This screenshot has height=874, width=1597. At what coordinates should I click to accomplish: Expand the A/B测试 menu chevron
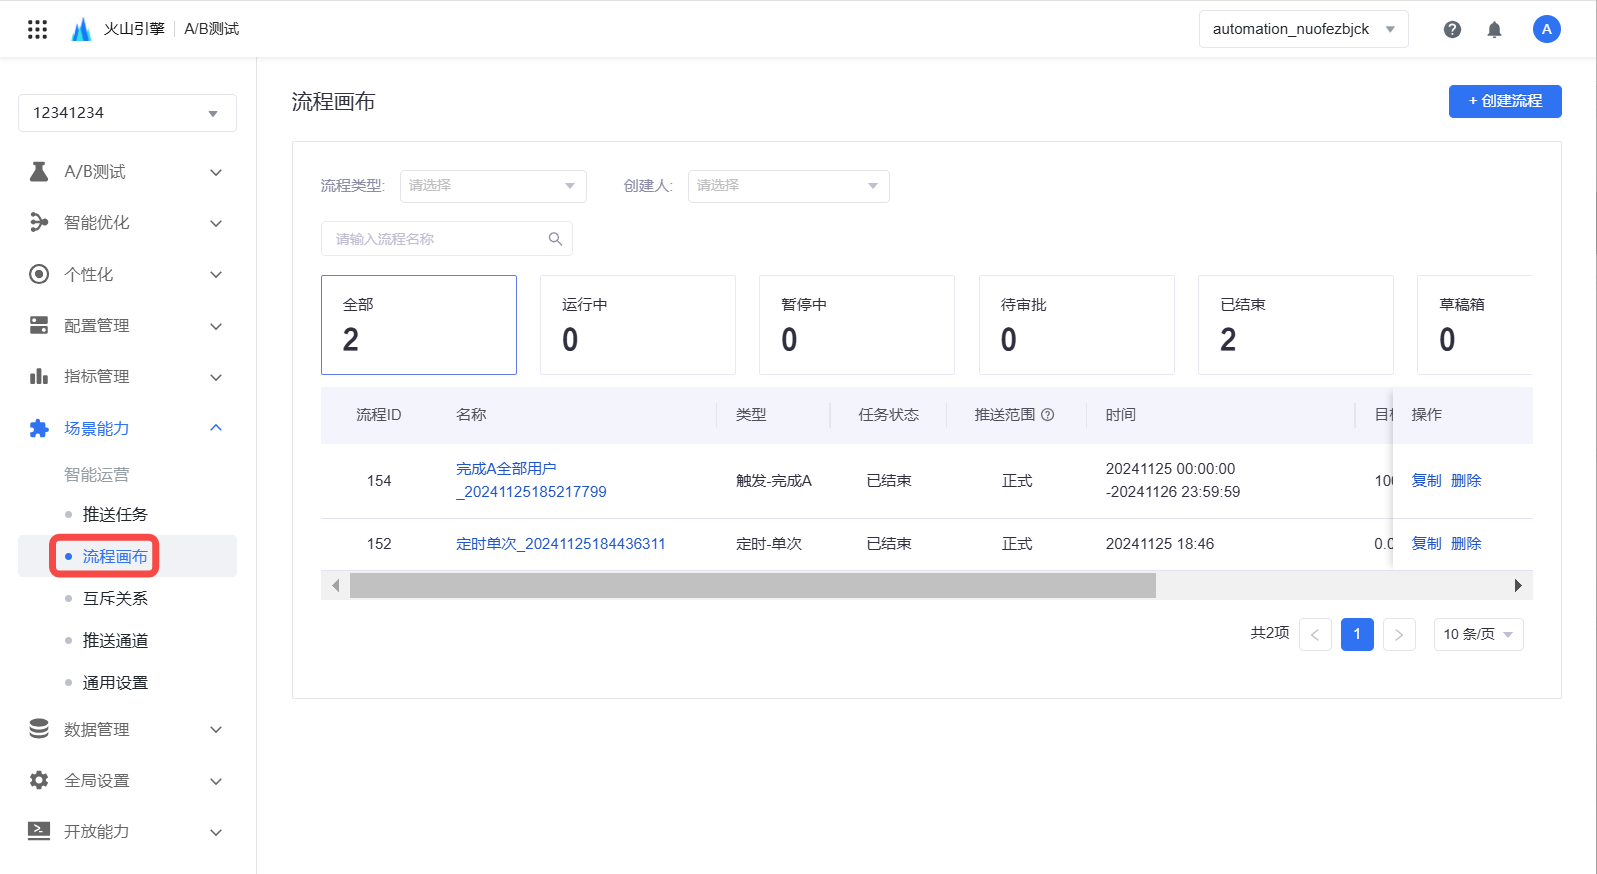pyautogui.click(x=216, y=172)
